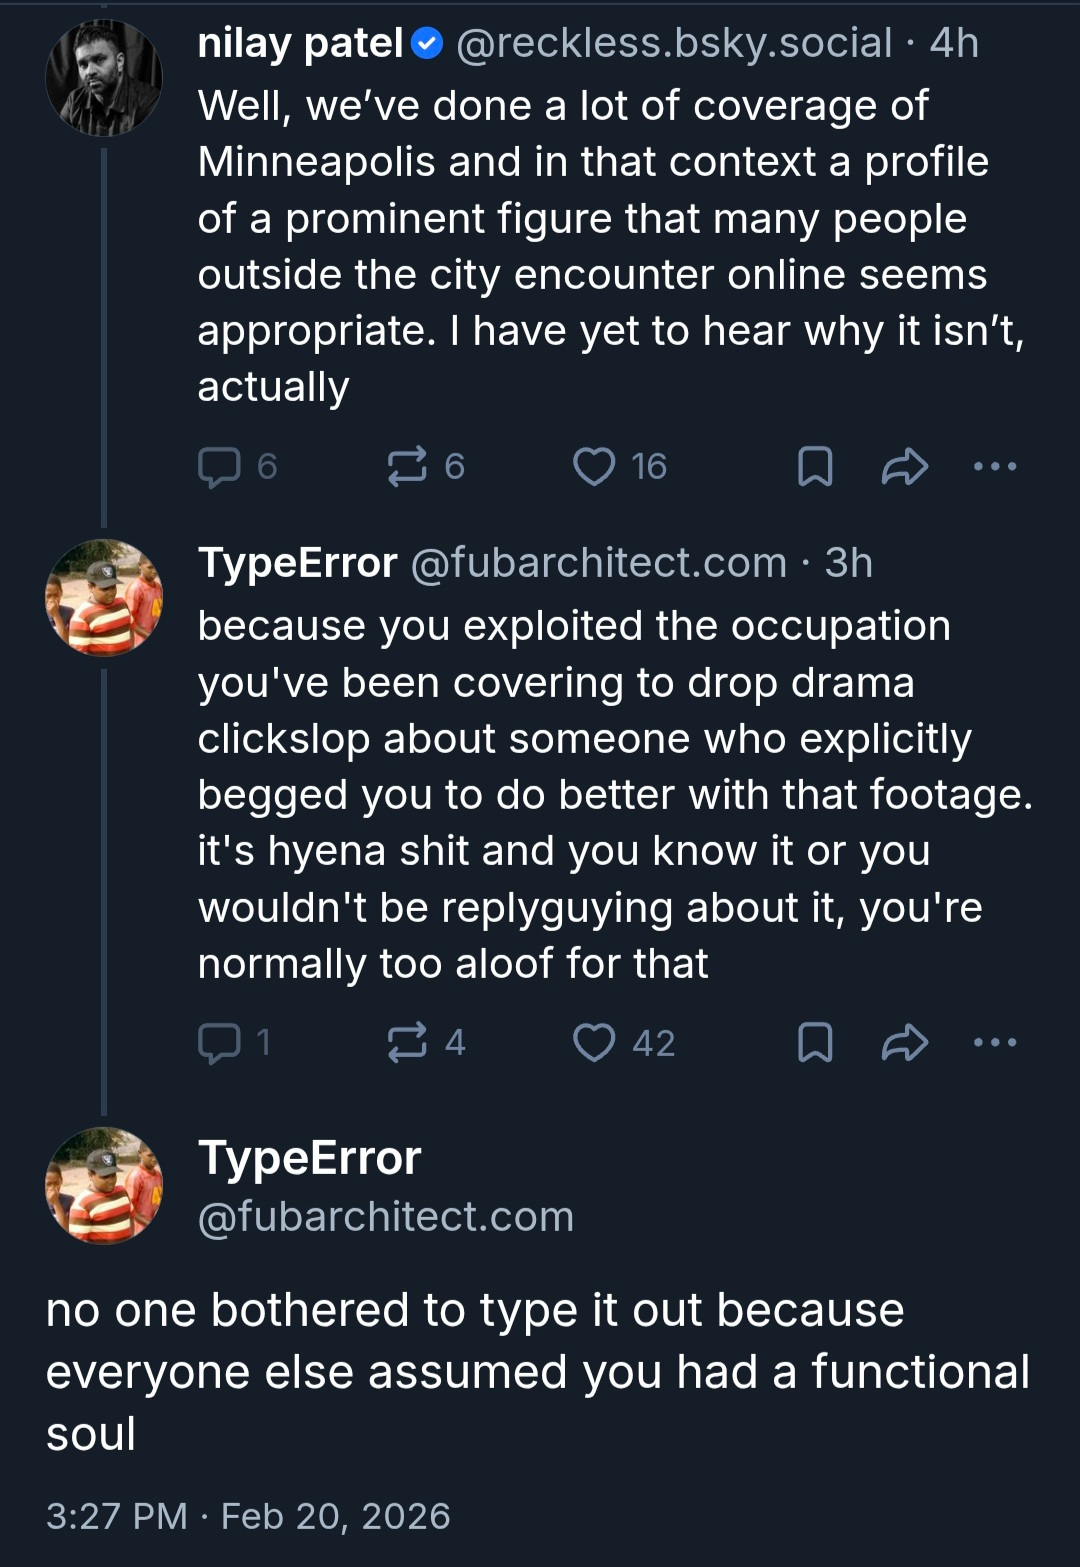Like nilay patel's post

(594, 467)
